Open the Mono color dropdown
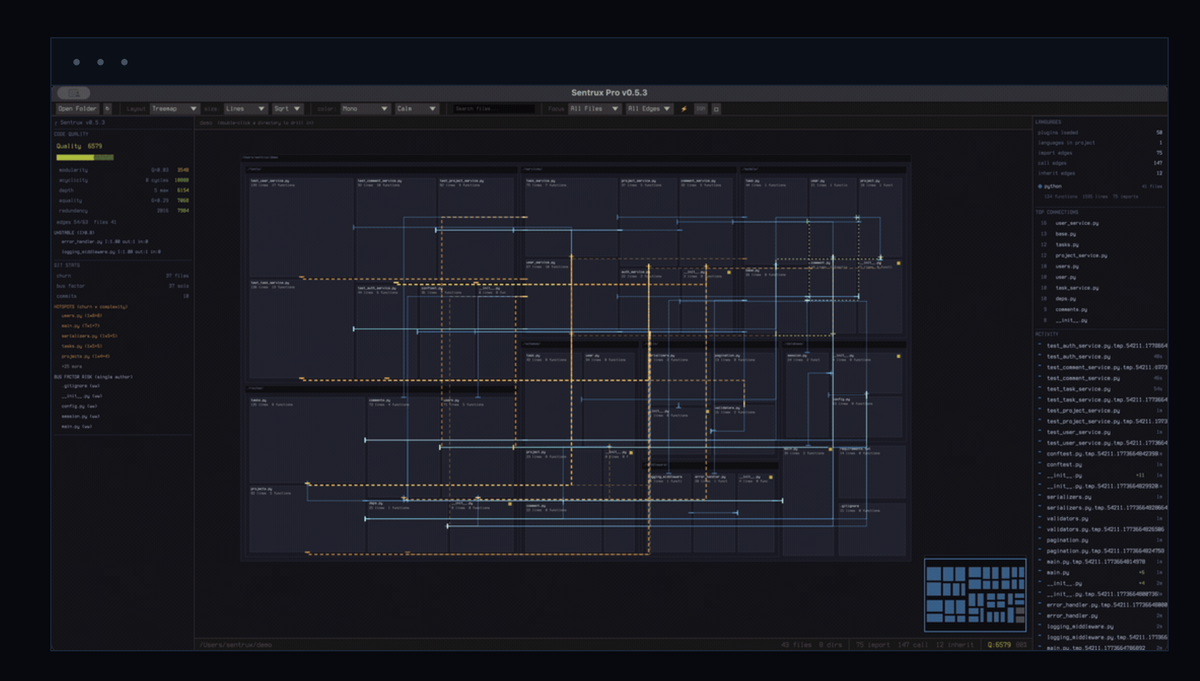 [364, 108]
